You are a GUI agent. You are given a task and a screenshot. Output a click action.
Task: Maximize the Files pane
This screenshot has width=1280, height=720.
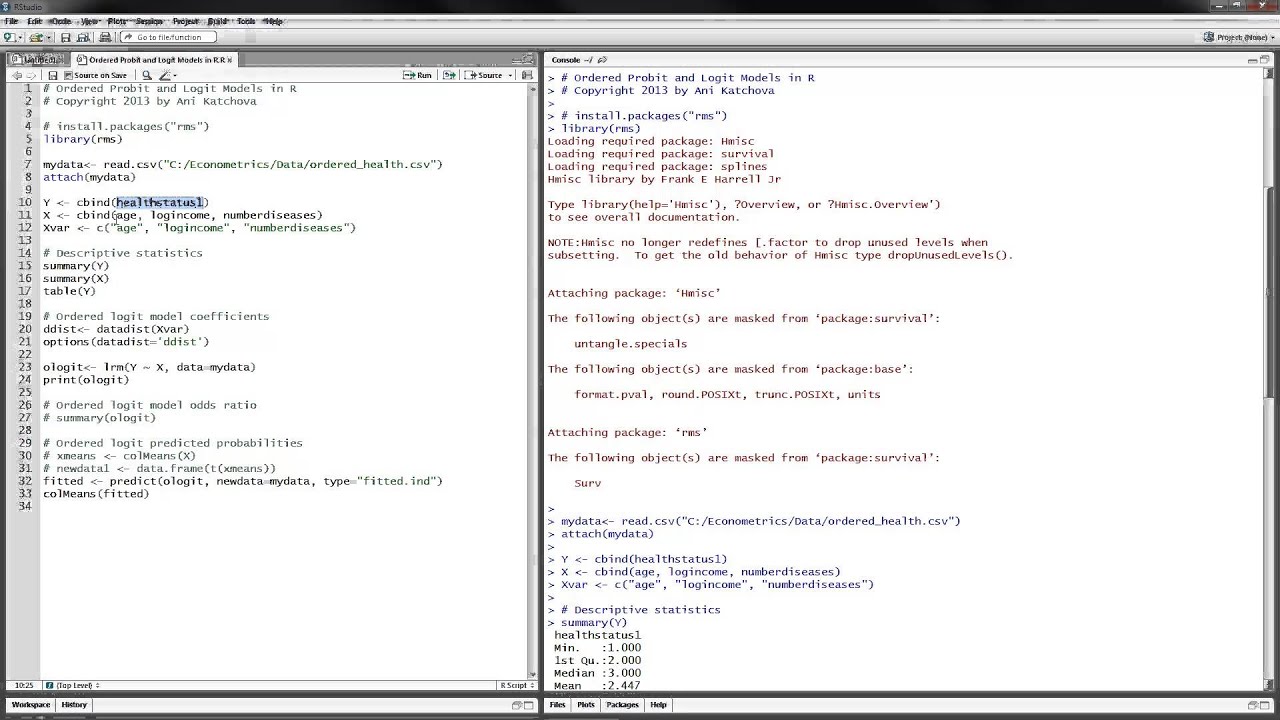[x=1266, y=705]
